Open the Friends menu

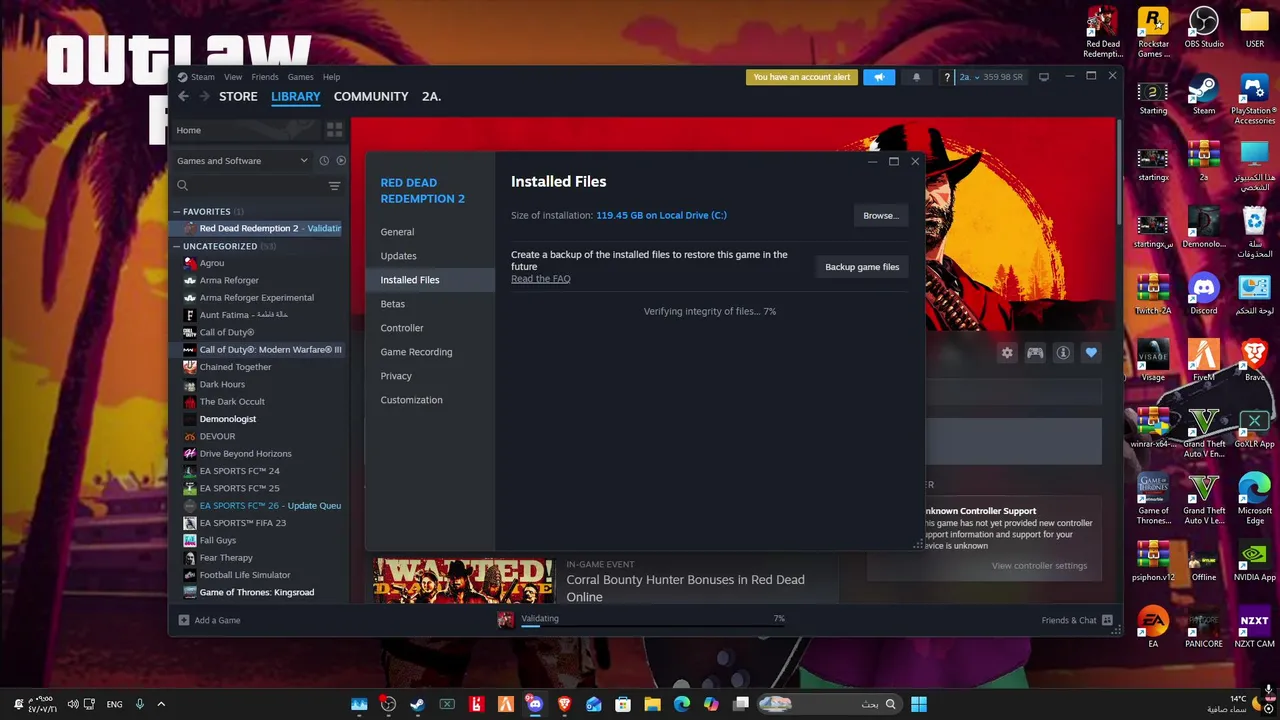pos(265,77)
